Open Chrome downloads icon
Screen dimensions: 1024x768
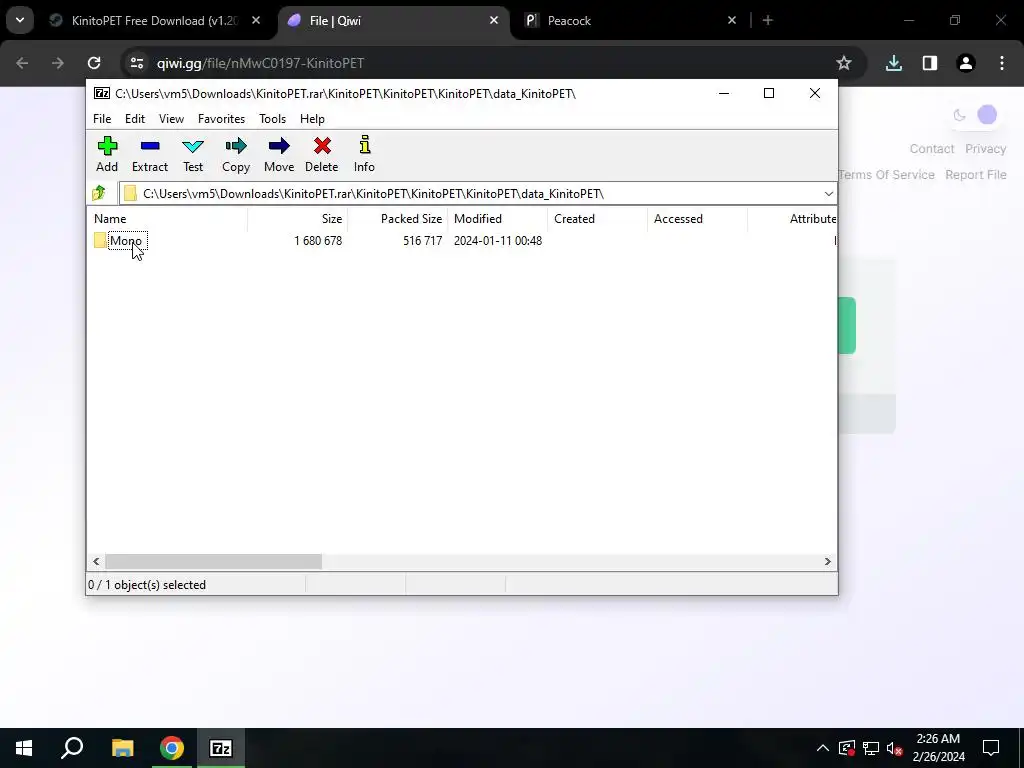coord(893,63)
